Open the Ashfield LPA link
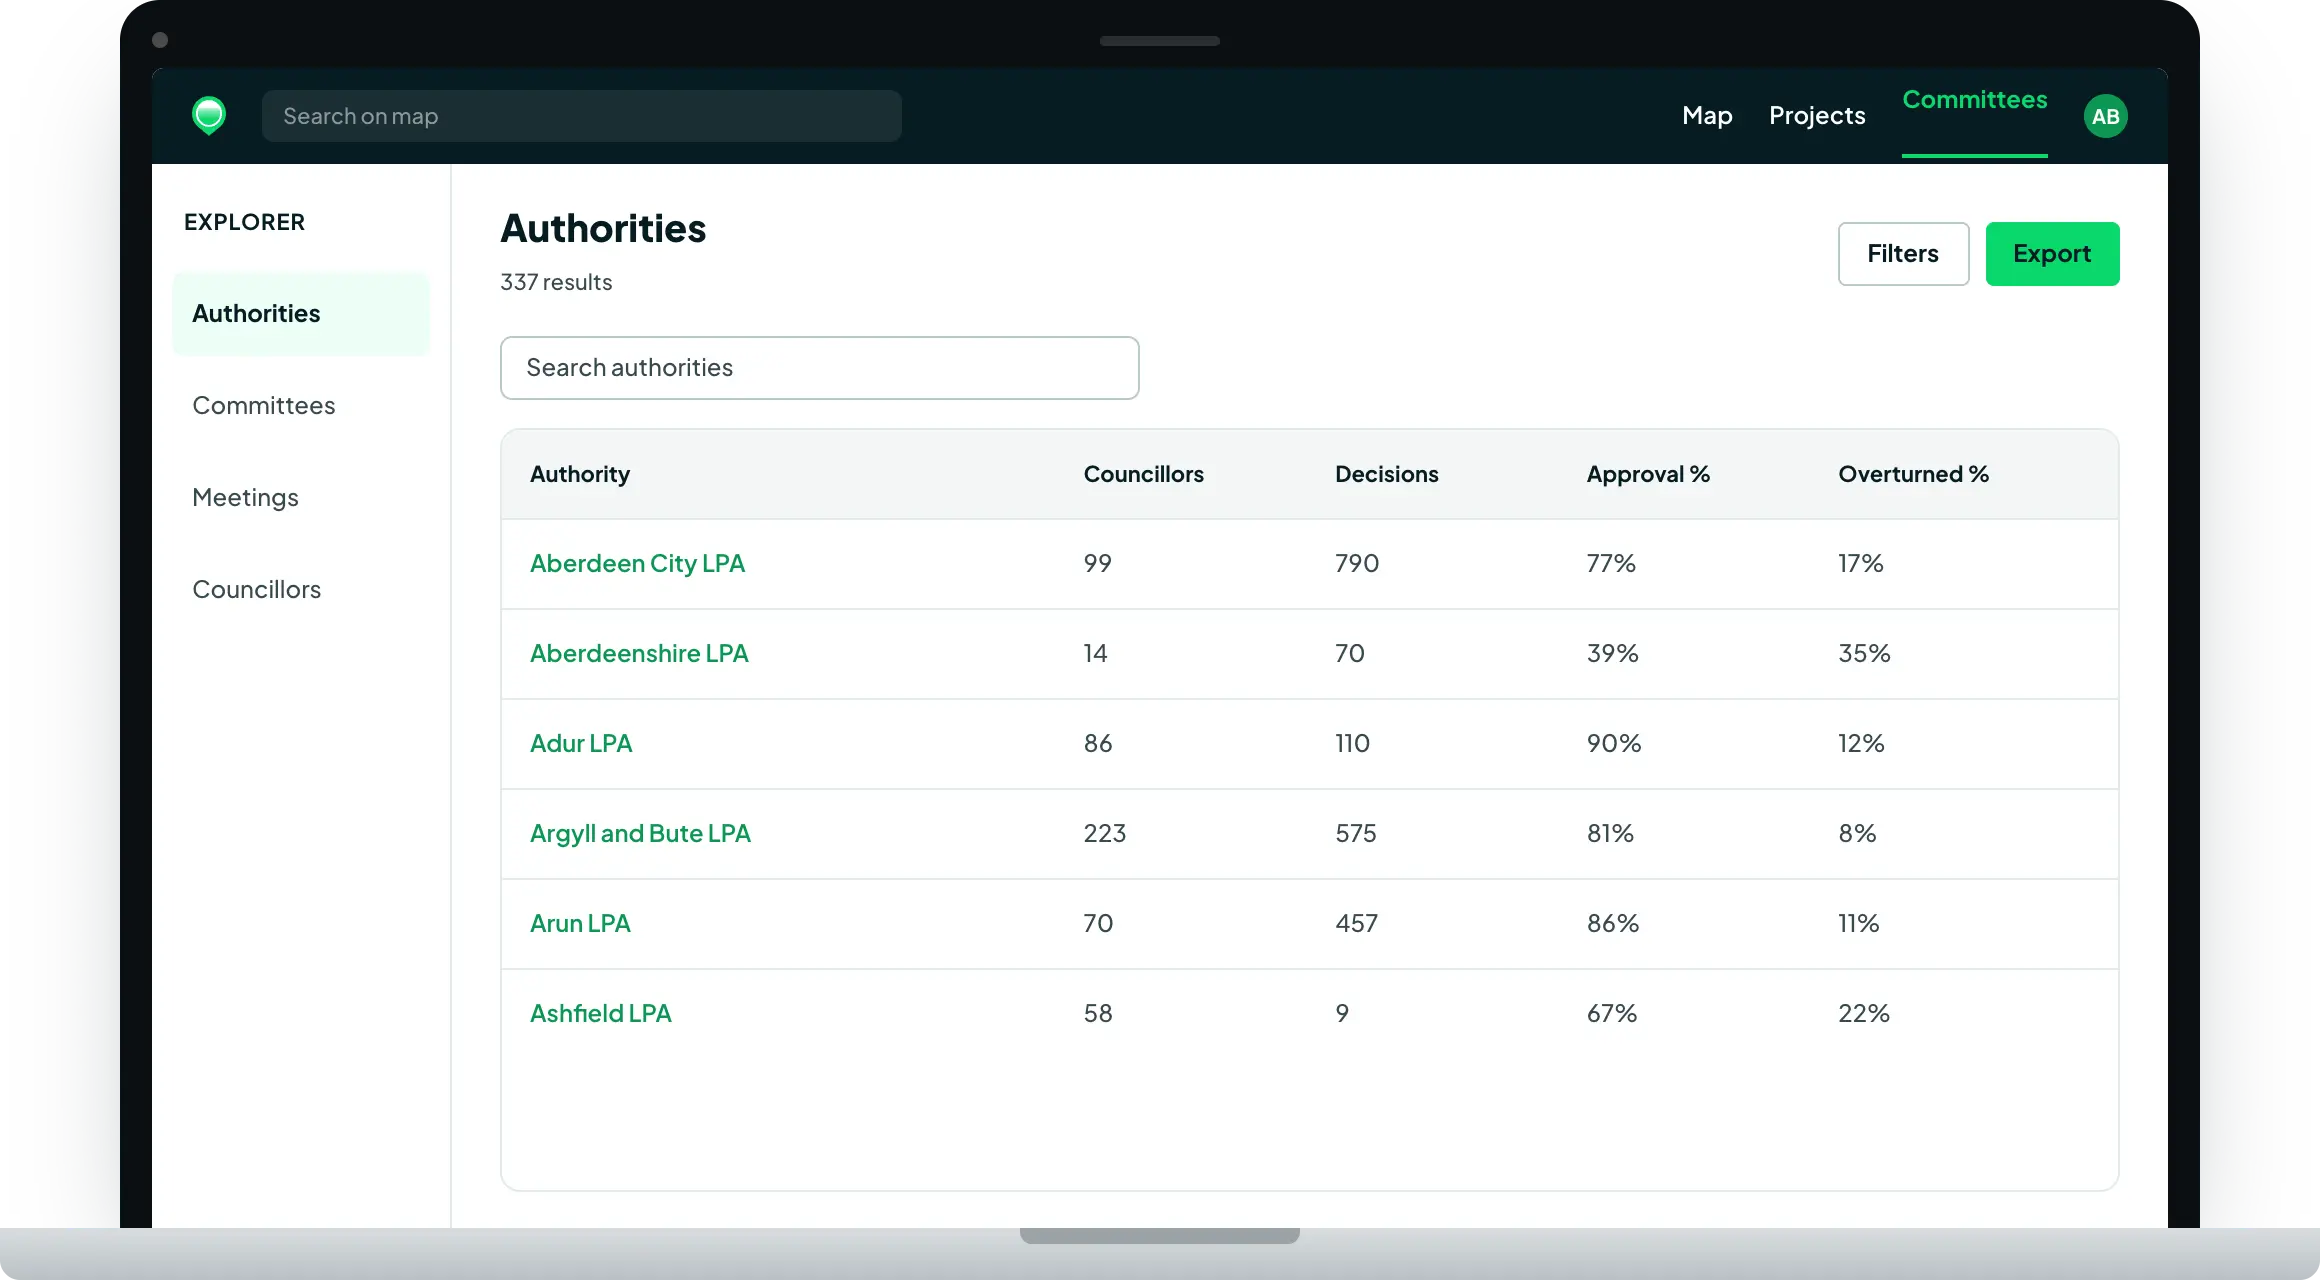This screenshot has height=1280, width=2320. pos(600,1014)
